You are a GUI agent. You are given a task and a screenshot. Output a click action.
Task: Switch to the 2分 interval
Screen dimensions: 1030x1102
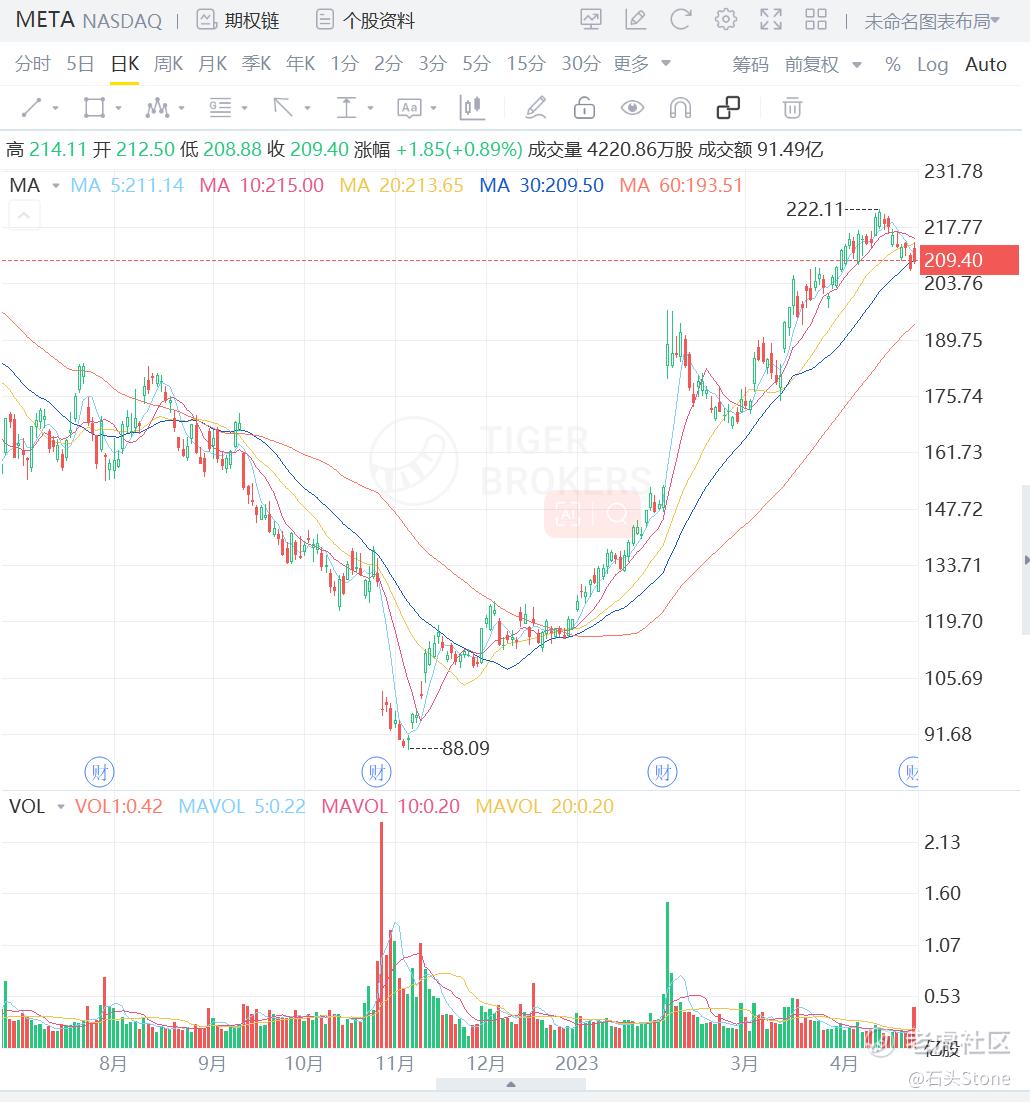point(388,64)
